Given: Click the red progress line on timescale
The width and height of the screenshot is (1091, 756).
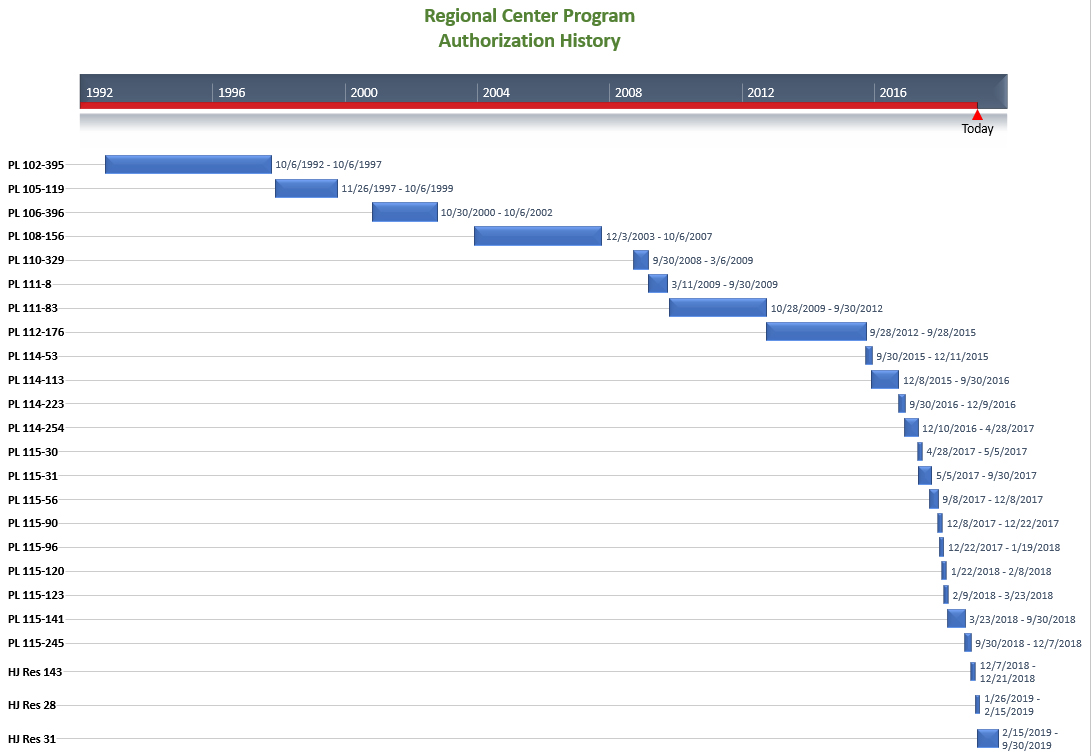Looking at the screenshot, I should (528, 104).
